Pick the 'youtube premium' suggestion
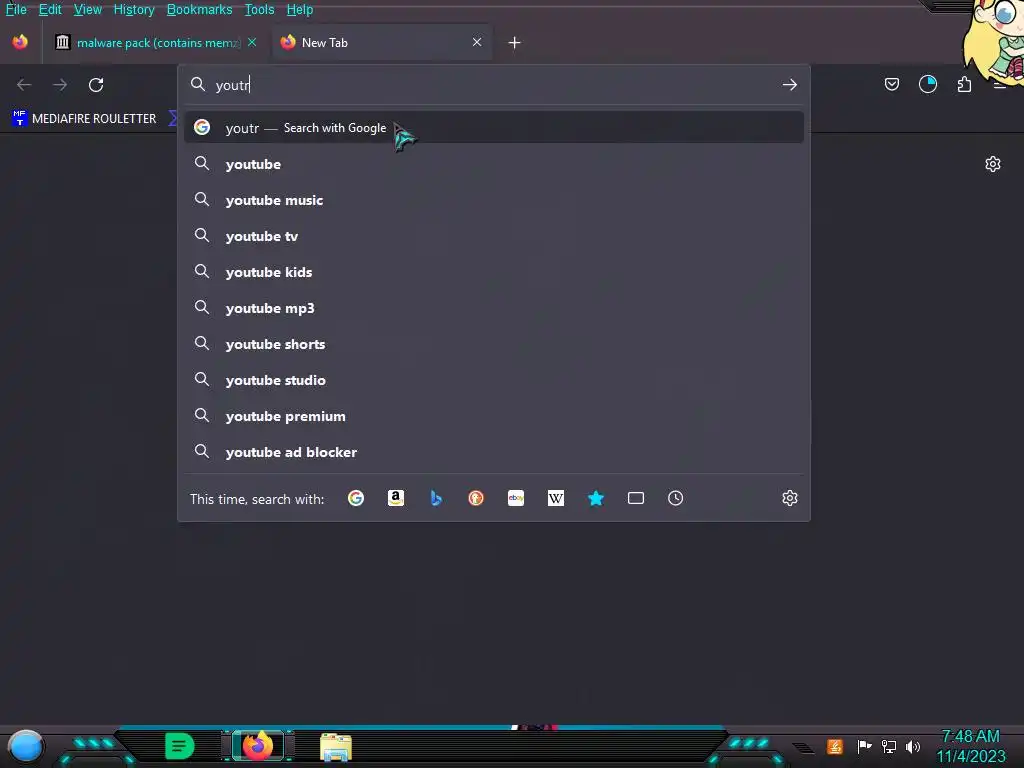The height and width of the screenshot is (768, 1024). coord(494,416)
